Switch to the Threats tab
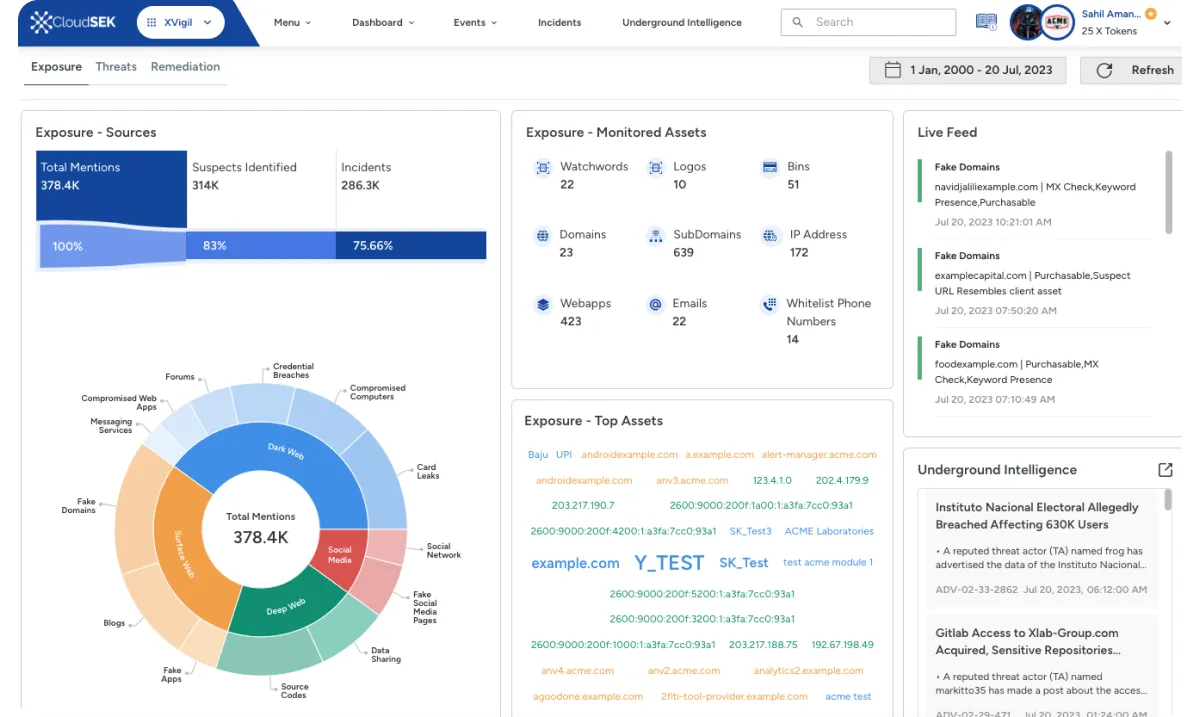 115,66
